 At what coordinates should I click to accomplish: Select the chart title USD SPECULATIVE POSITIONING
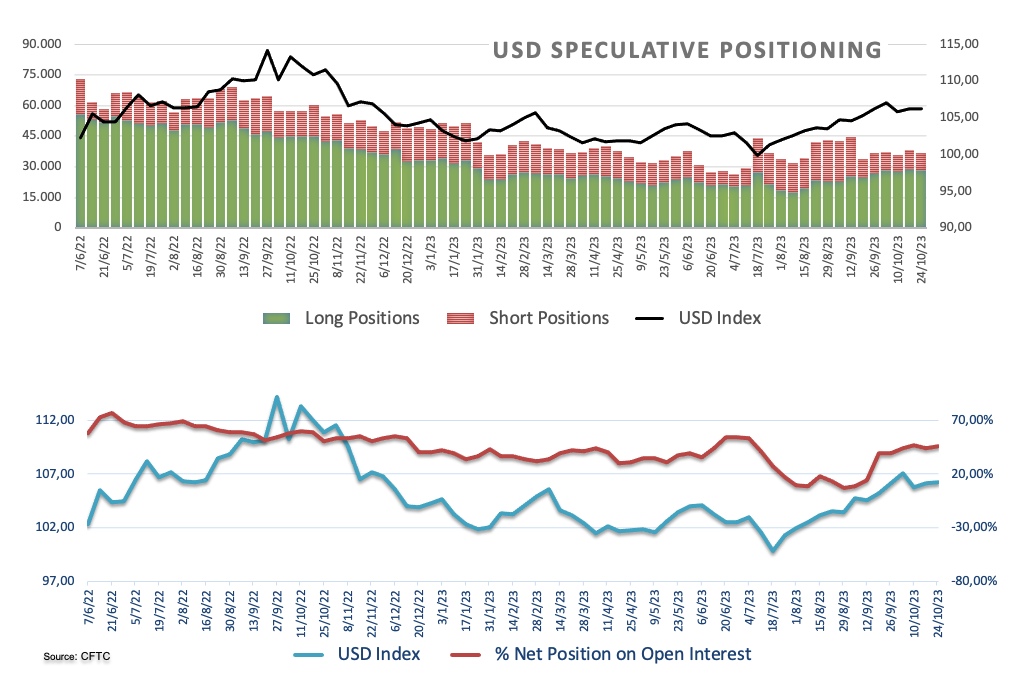(689, 50)
